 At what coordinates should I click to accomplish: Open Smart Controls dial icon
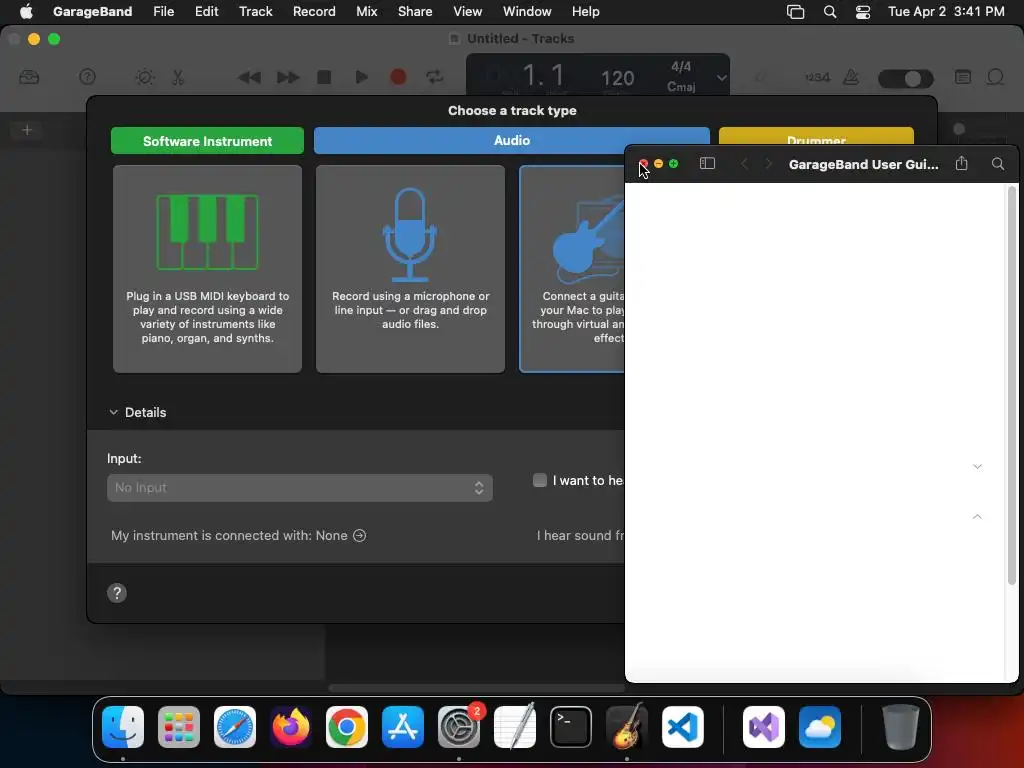[144, 78]
